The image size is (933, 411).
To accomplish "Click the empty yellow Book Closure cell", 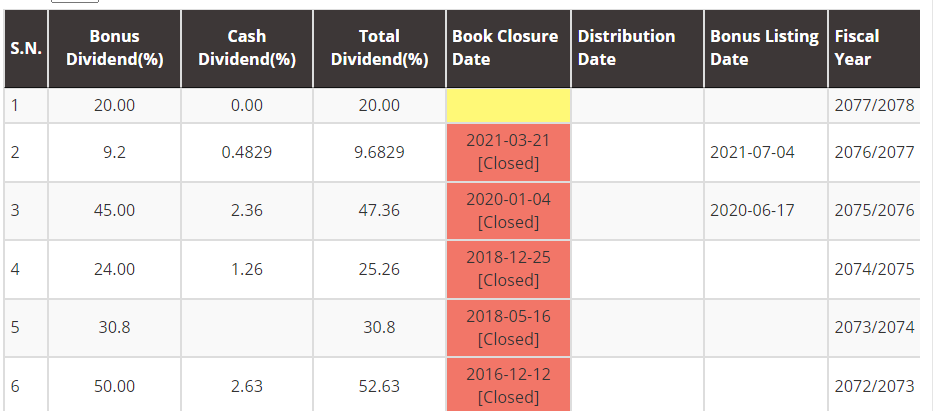I will (x=508, y=105).
